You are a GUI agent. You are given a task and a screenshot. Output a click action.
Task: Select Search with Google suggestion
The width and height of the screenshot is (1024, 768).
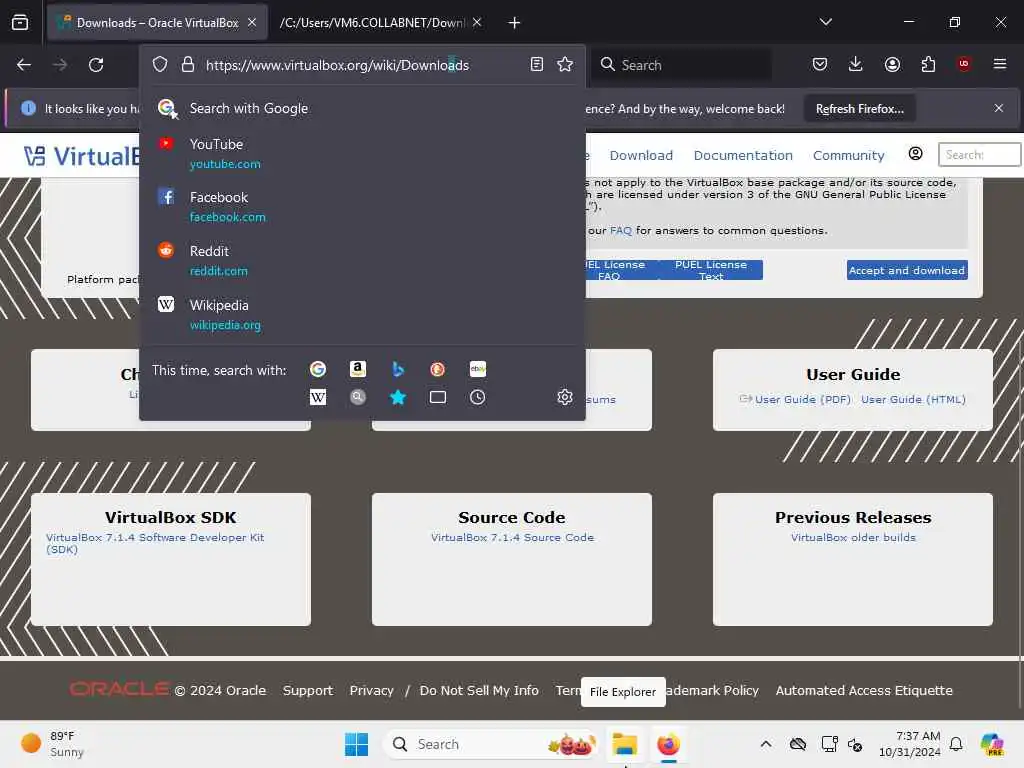click(x=362, y=108)
